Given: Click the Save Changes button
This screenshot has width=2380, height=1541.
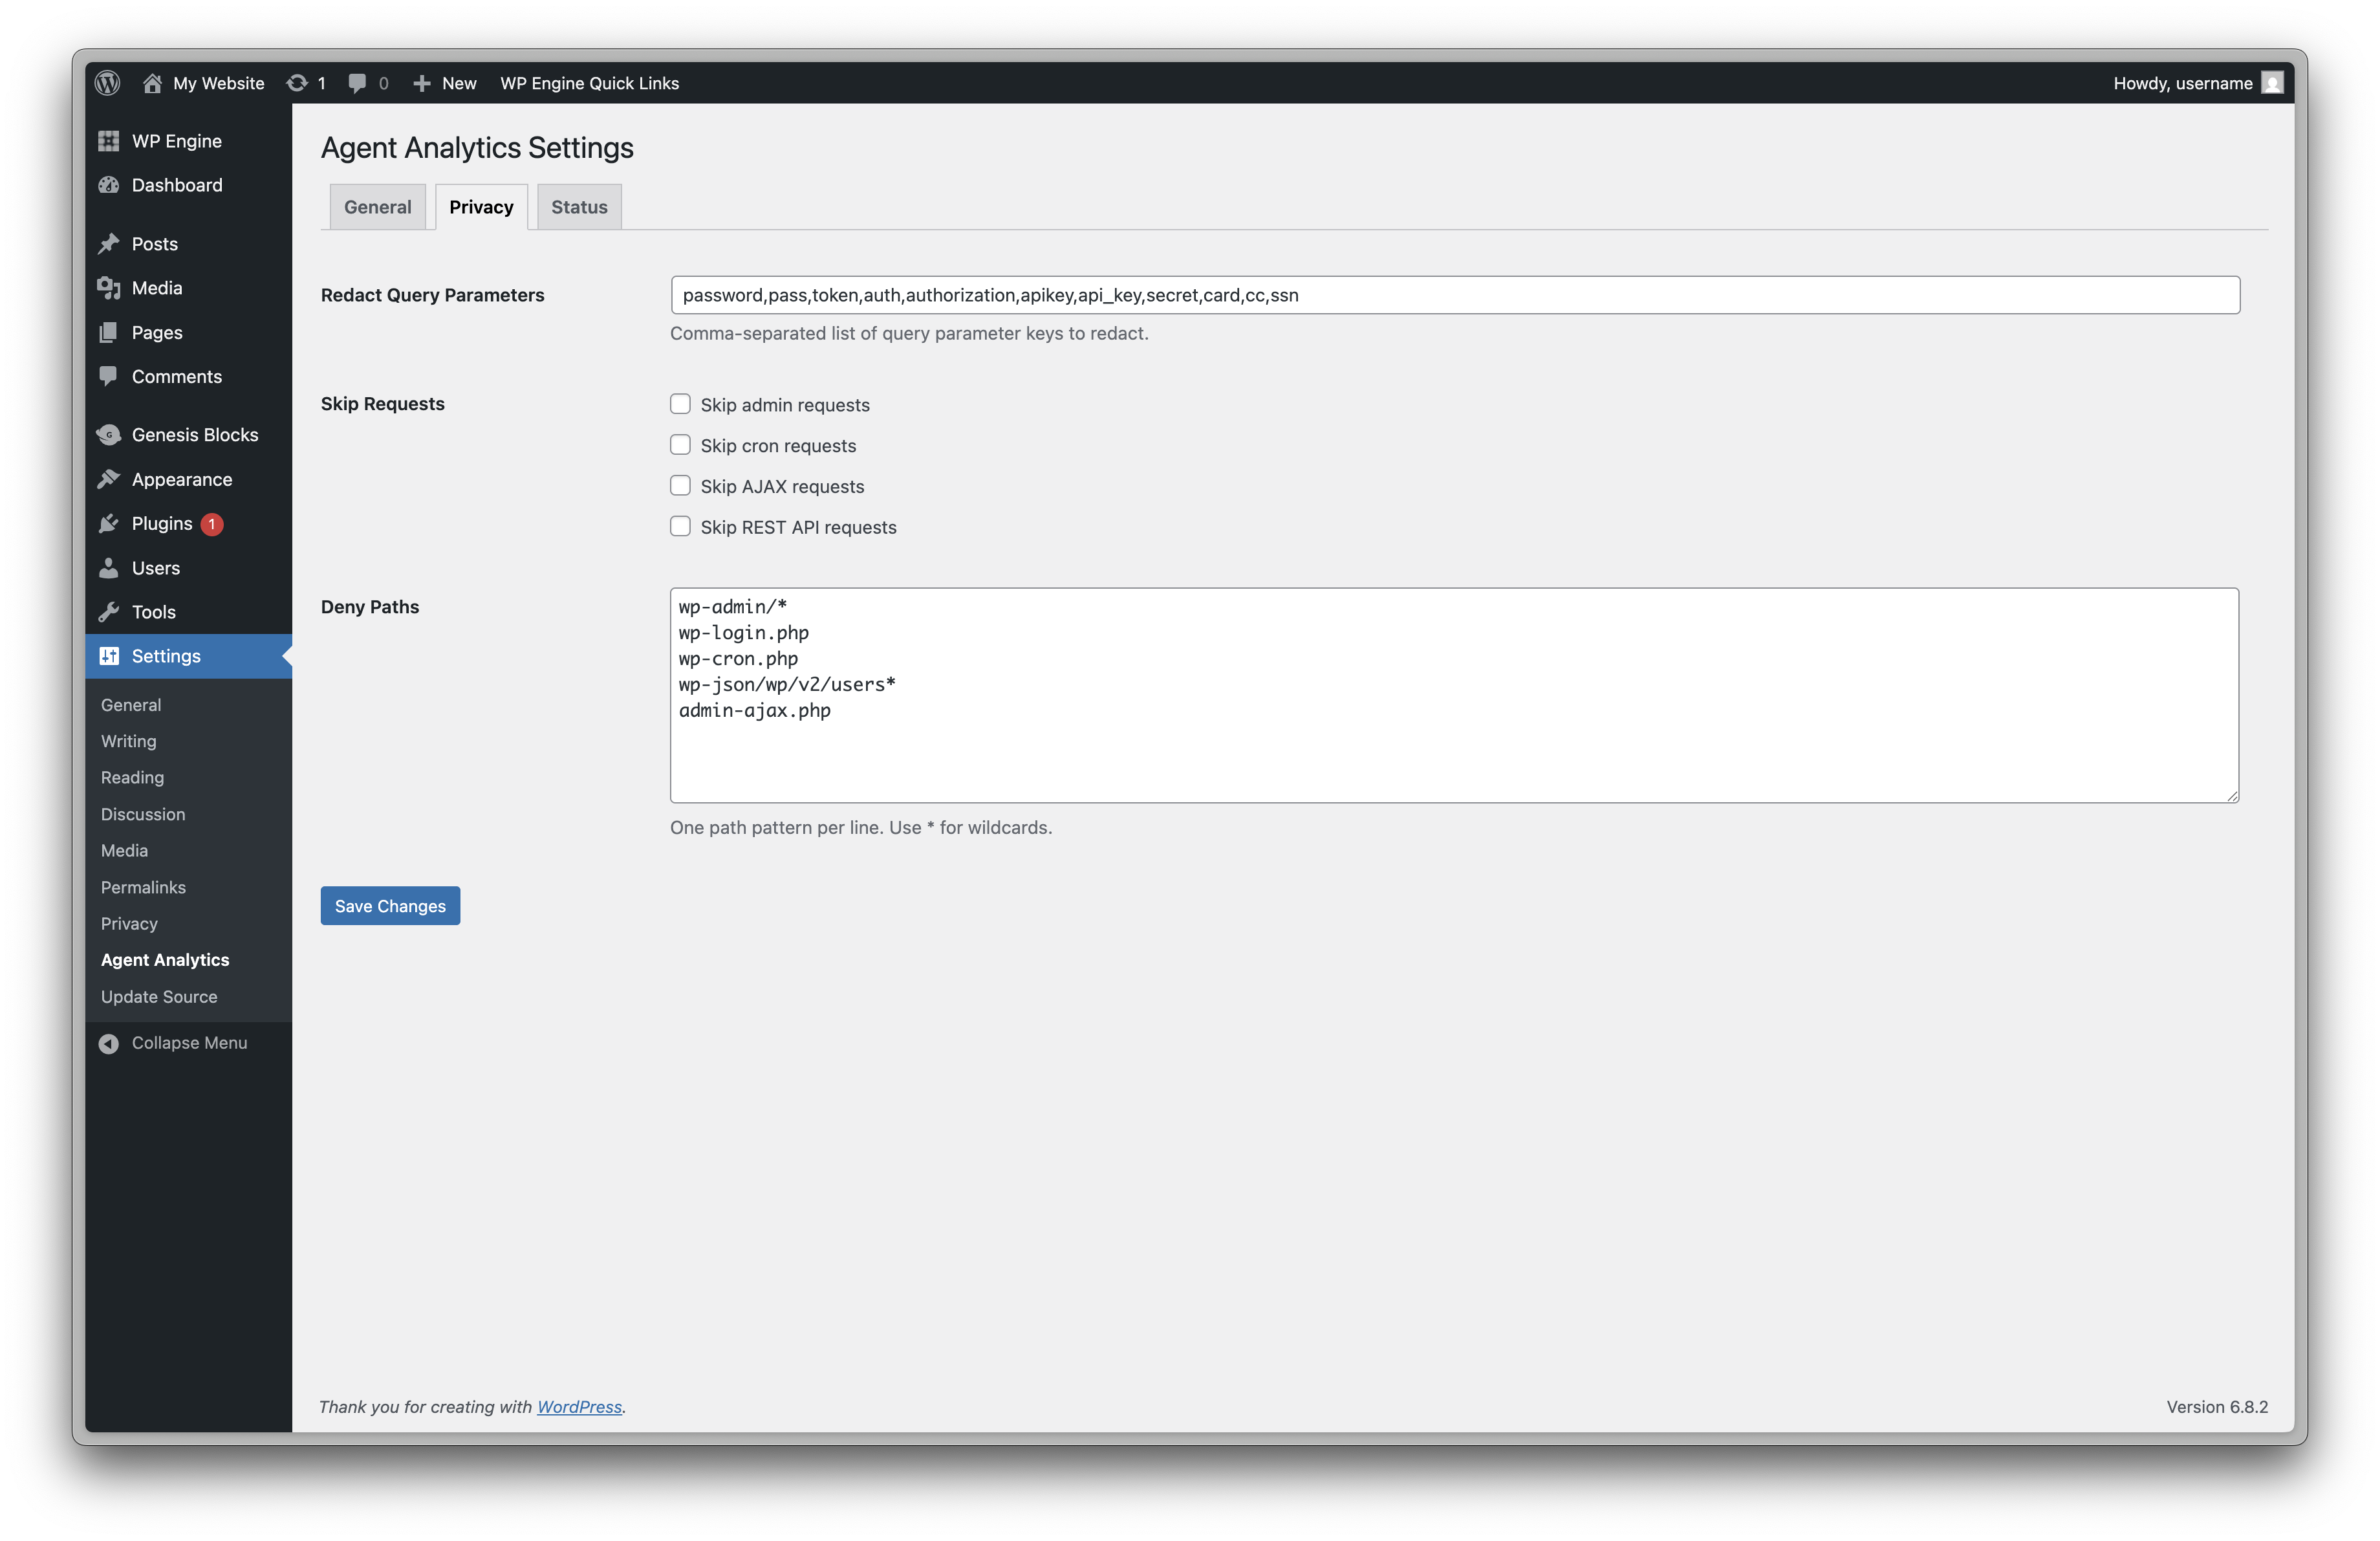Looking at the screenshot, I should (390, 905).
